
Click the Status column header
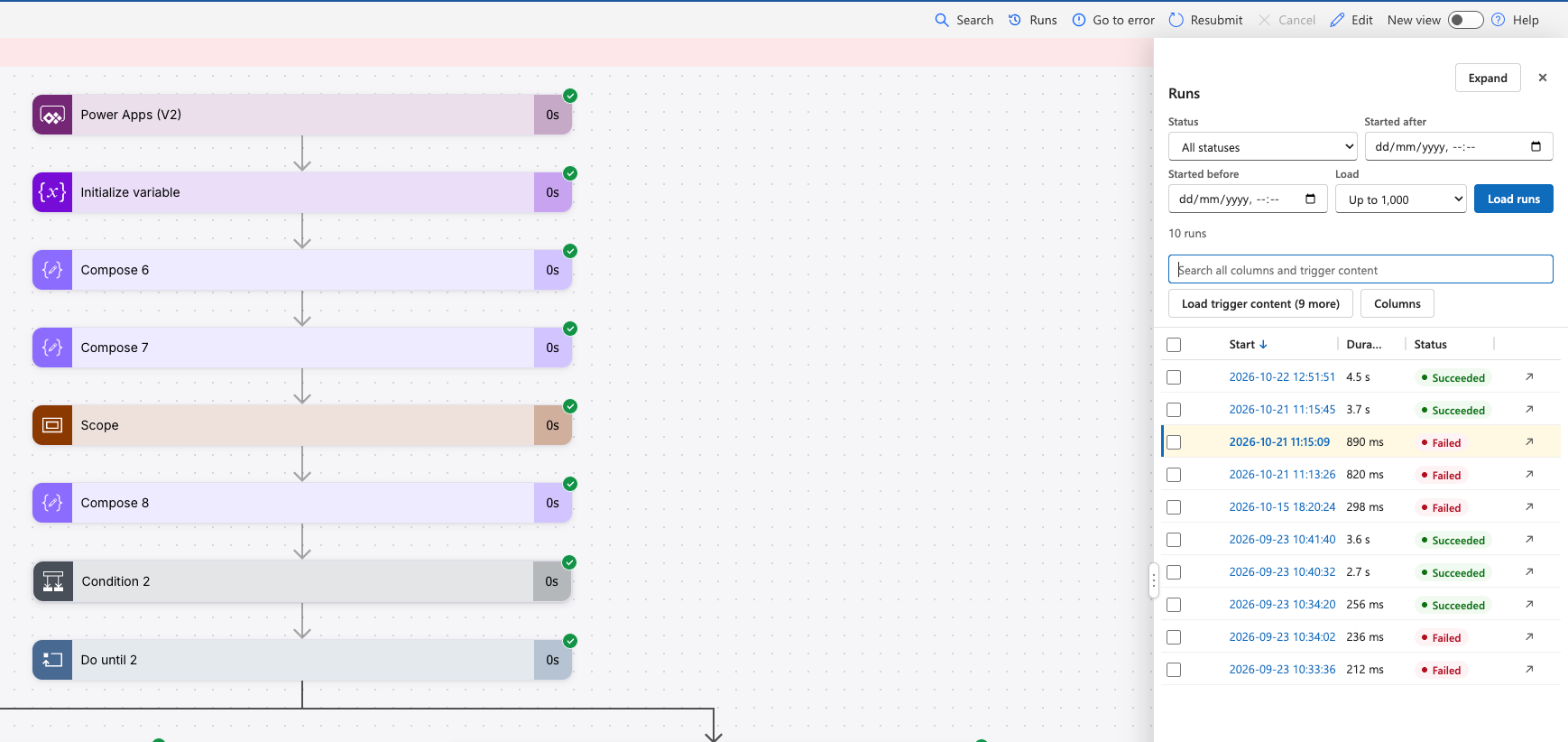pyautogui.click(x=1430, y=344)
